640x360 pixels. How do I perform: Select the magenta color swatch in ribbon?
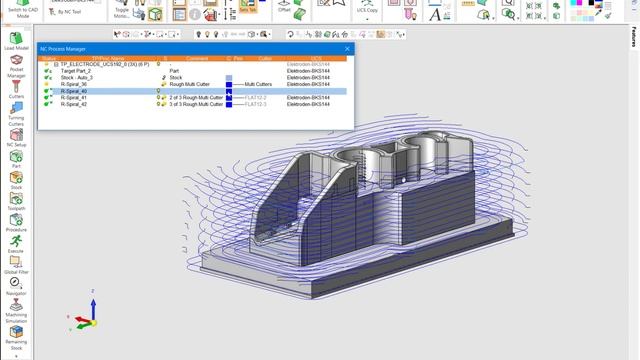coord(579,3)
